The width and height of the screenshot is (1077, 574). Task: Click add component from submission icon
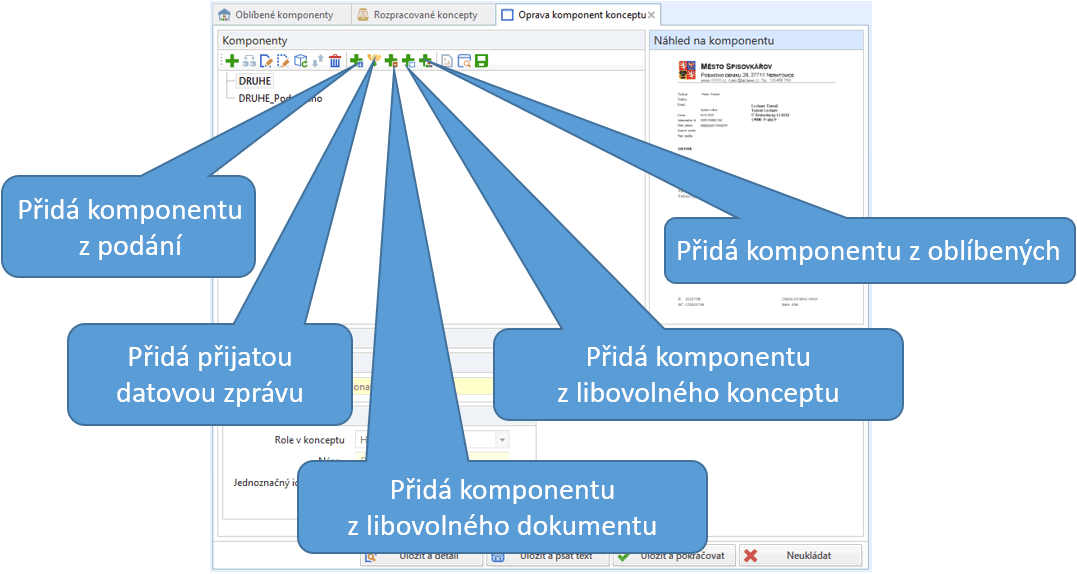tap(356, 61)
